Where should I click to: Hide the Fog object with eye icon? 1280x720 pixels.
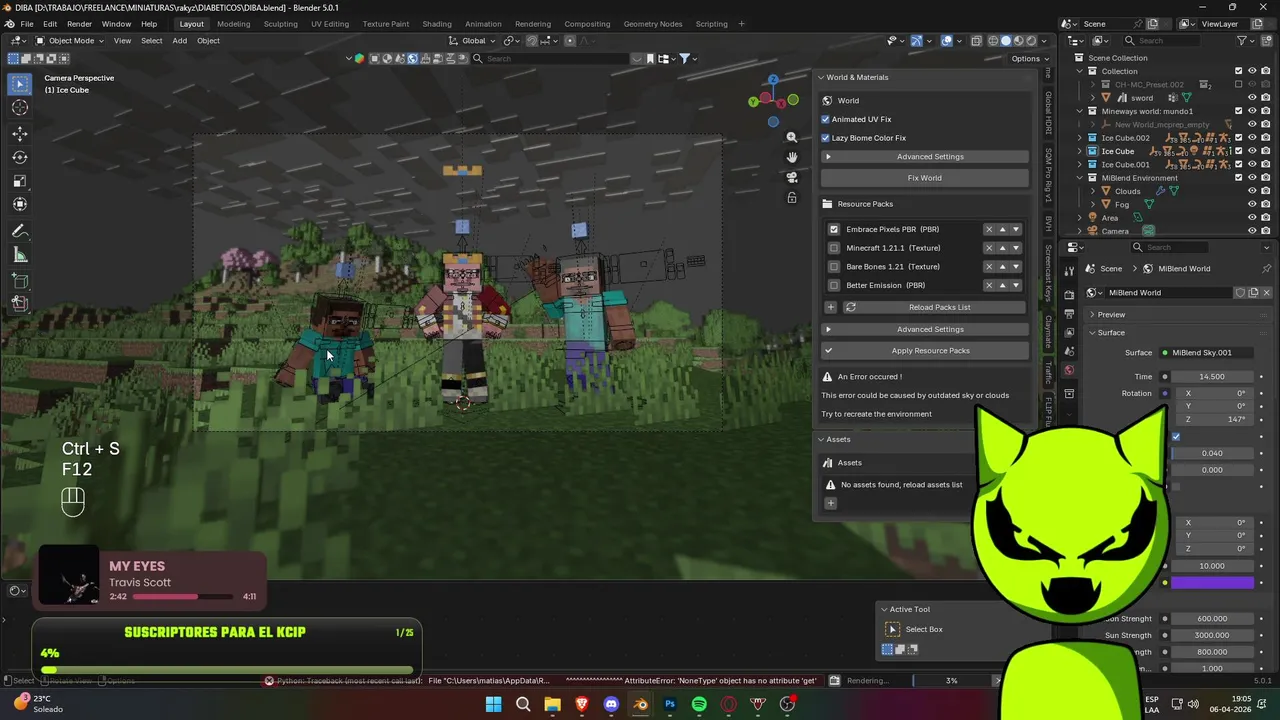pos(1252,204)
